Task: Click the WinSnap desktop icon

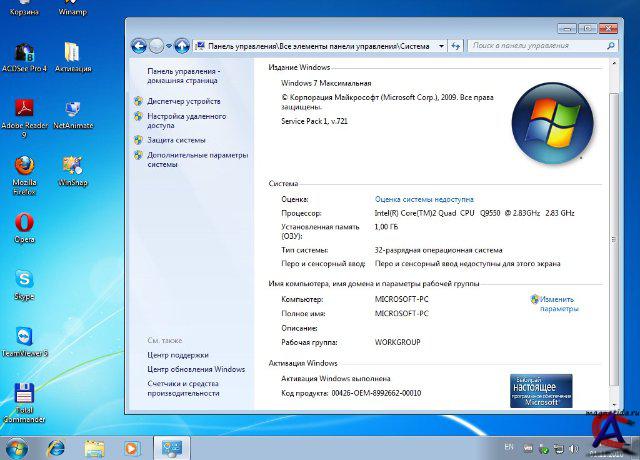Action: click(x=72, y=166)
